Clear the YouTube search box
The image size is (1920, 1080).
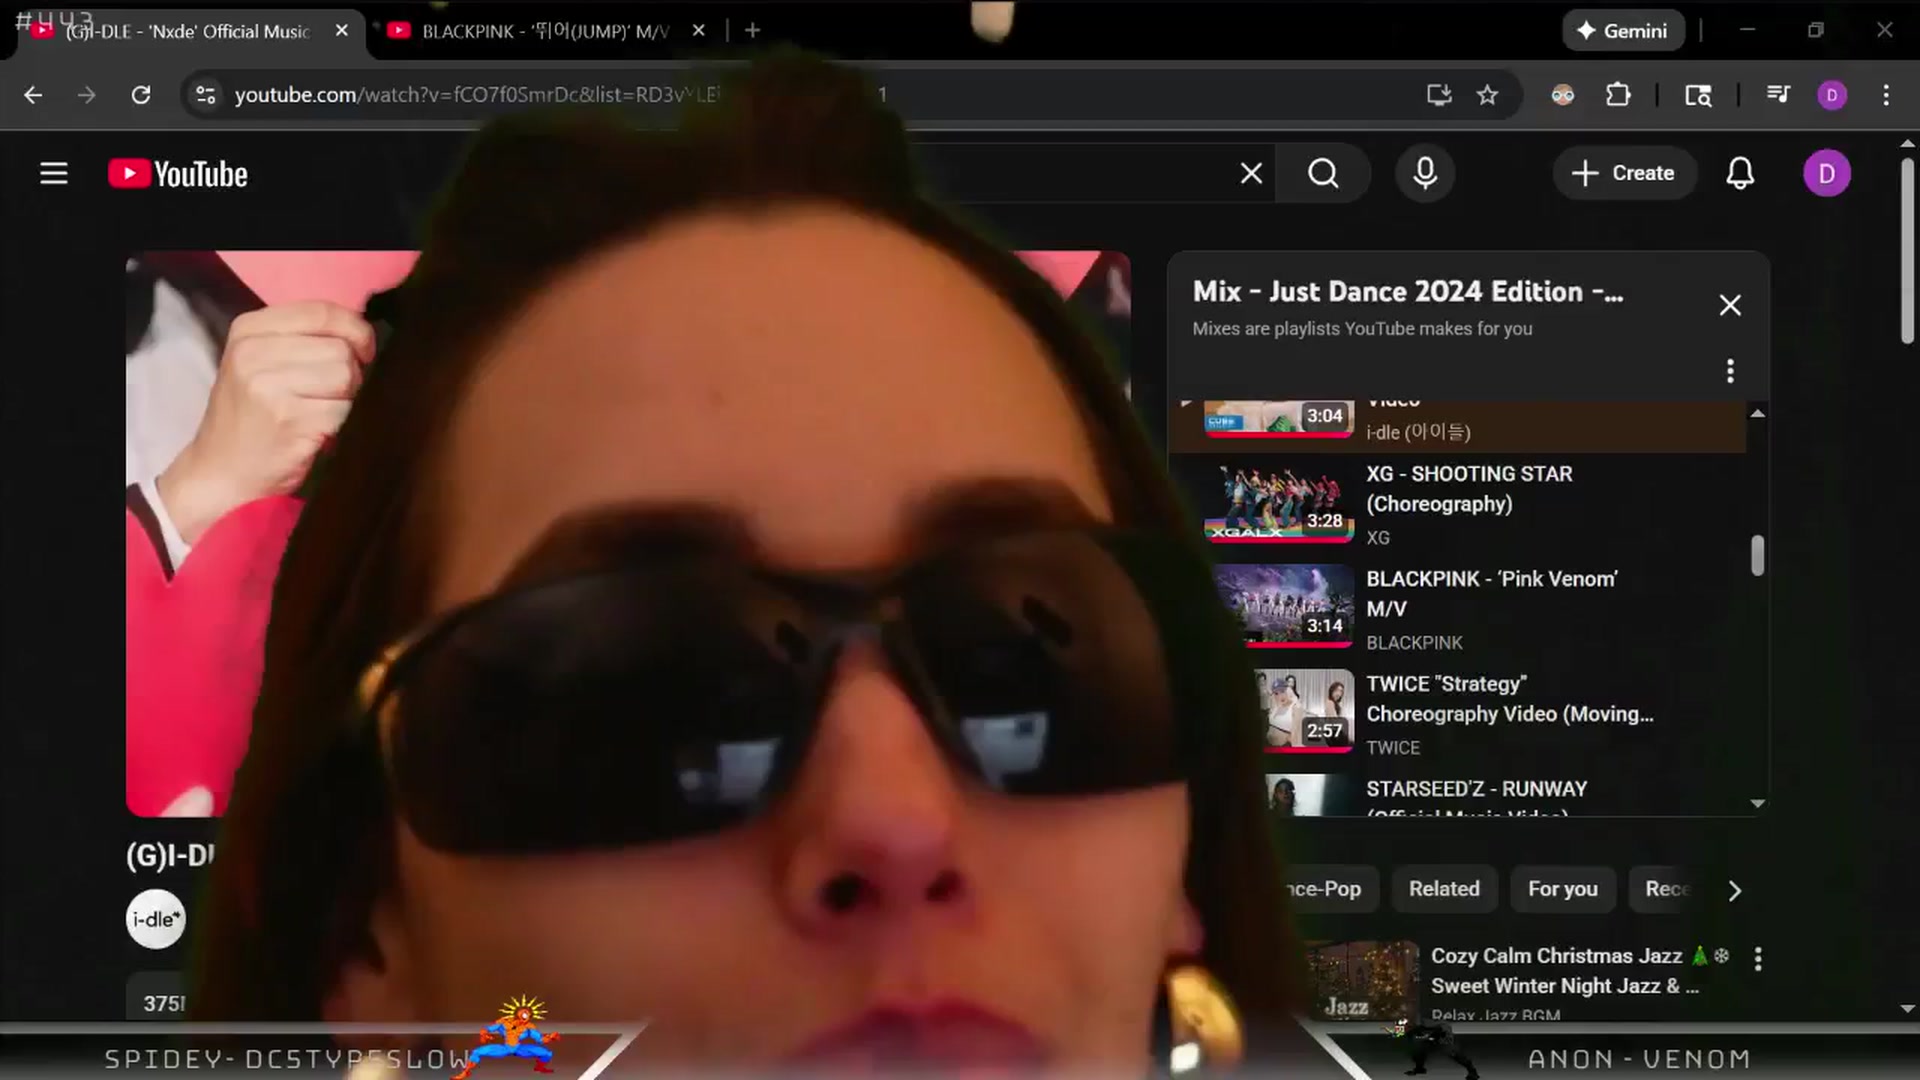(x=1251, y=174)
